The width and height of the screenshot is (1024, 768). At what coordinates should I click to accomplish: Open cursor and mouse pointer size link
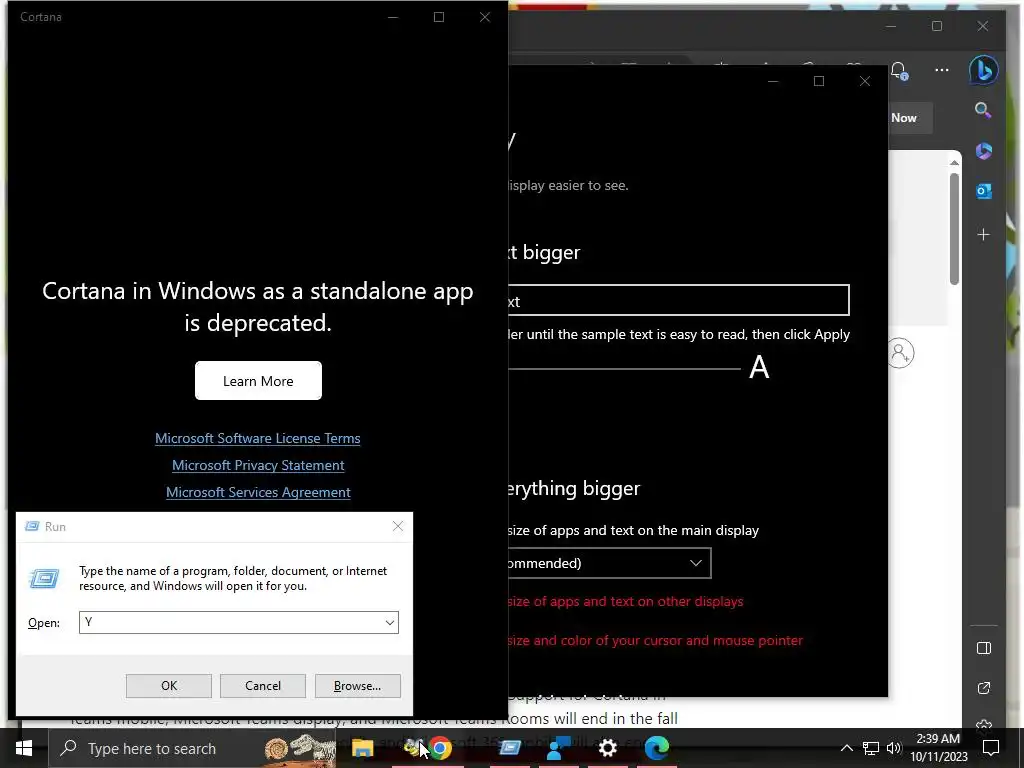pos(656,640)
